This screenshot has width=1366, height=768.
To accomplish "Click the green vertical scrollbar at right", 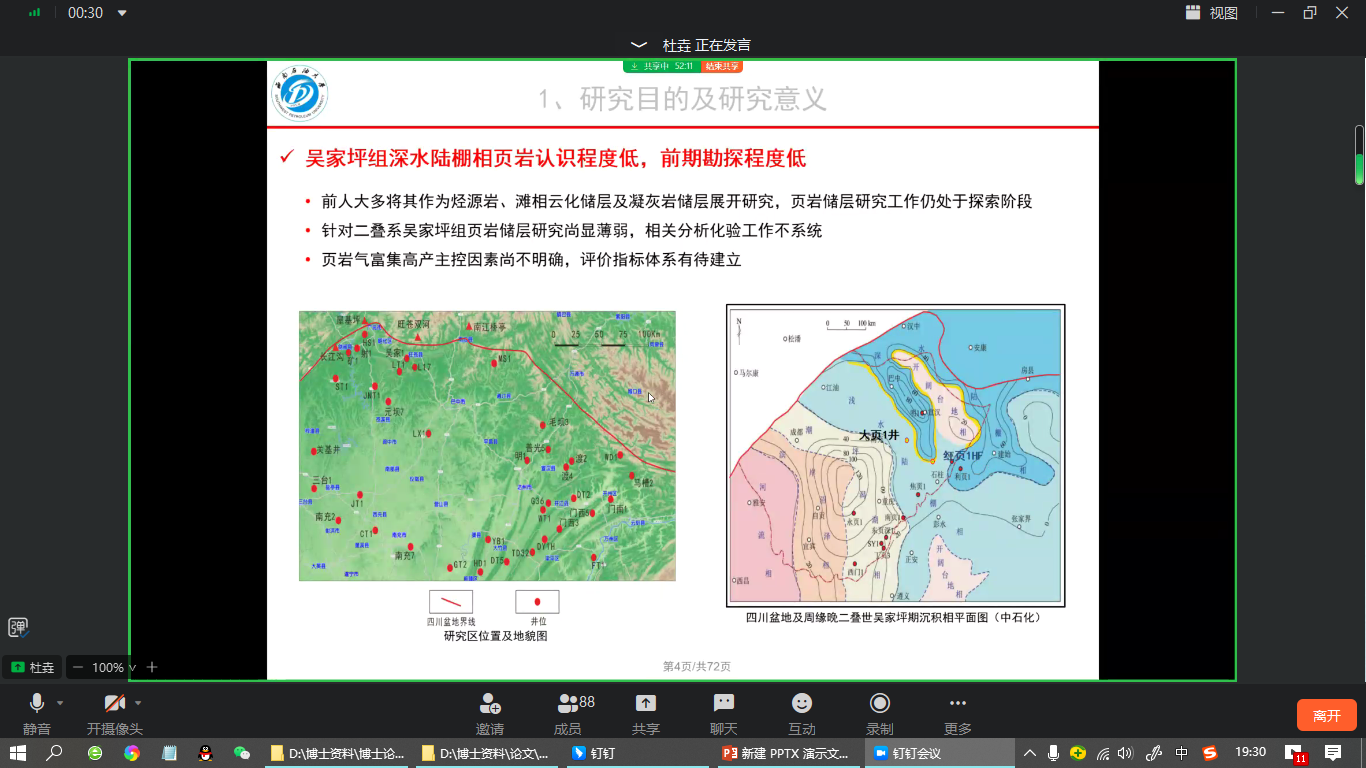I will [x=1359, y=155].
